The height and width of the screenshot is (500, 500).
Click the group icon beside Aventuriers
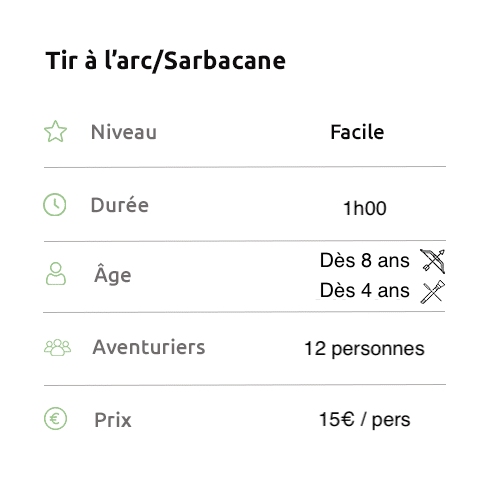(x=57, y=348)
